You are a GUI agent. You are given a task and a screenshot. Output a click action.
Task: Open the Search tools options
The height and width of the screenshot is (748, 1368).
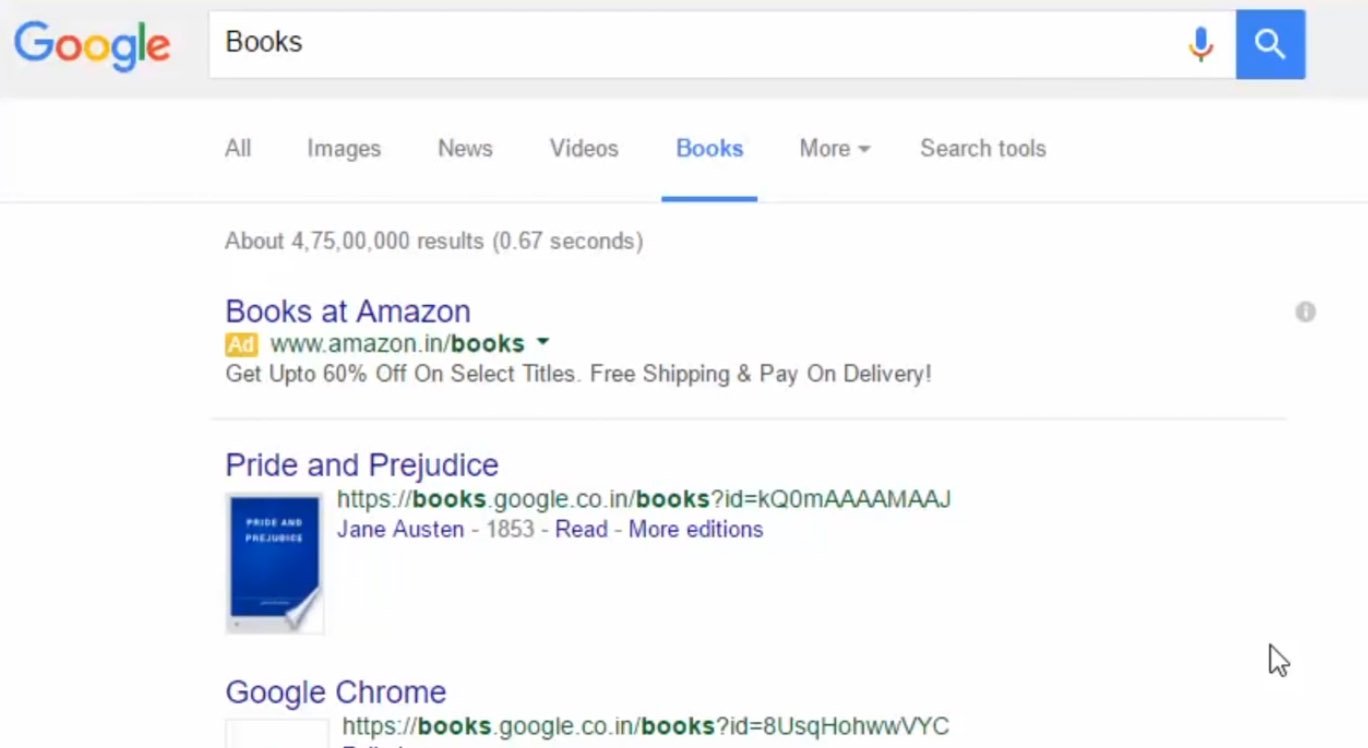pos(982,149)
